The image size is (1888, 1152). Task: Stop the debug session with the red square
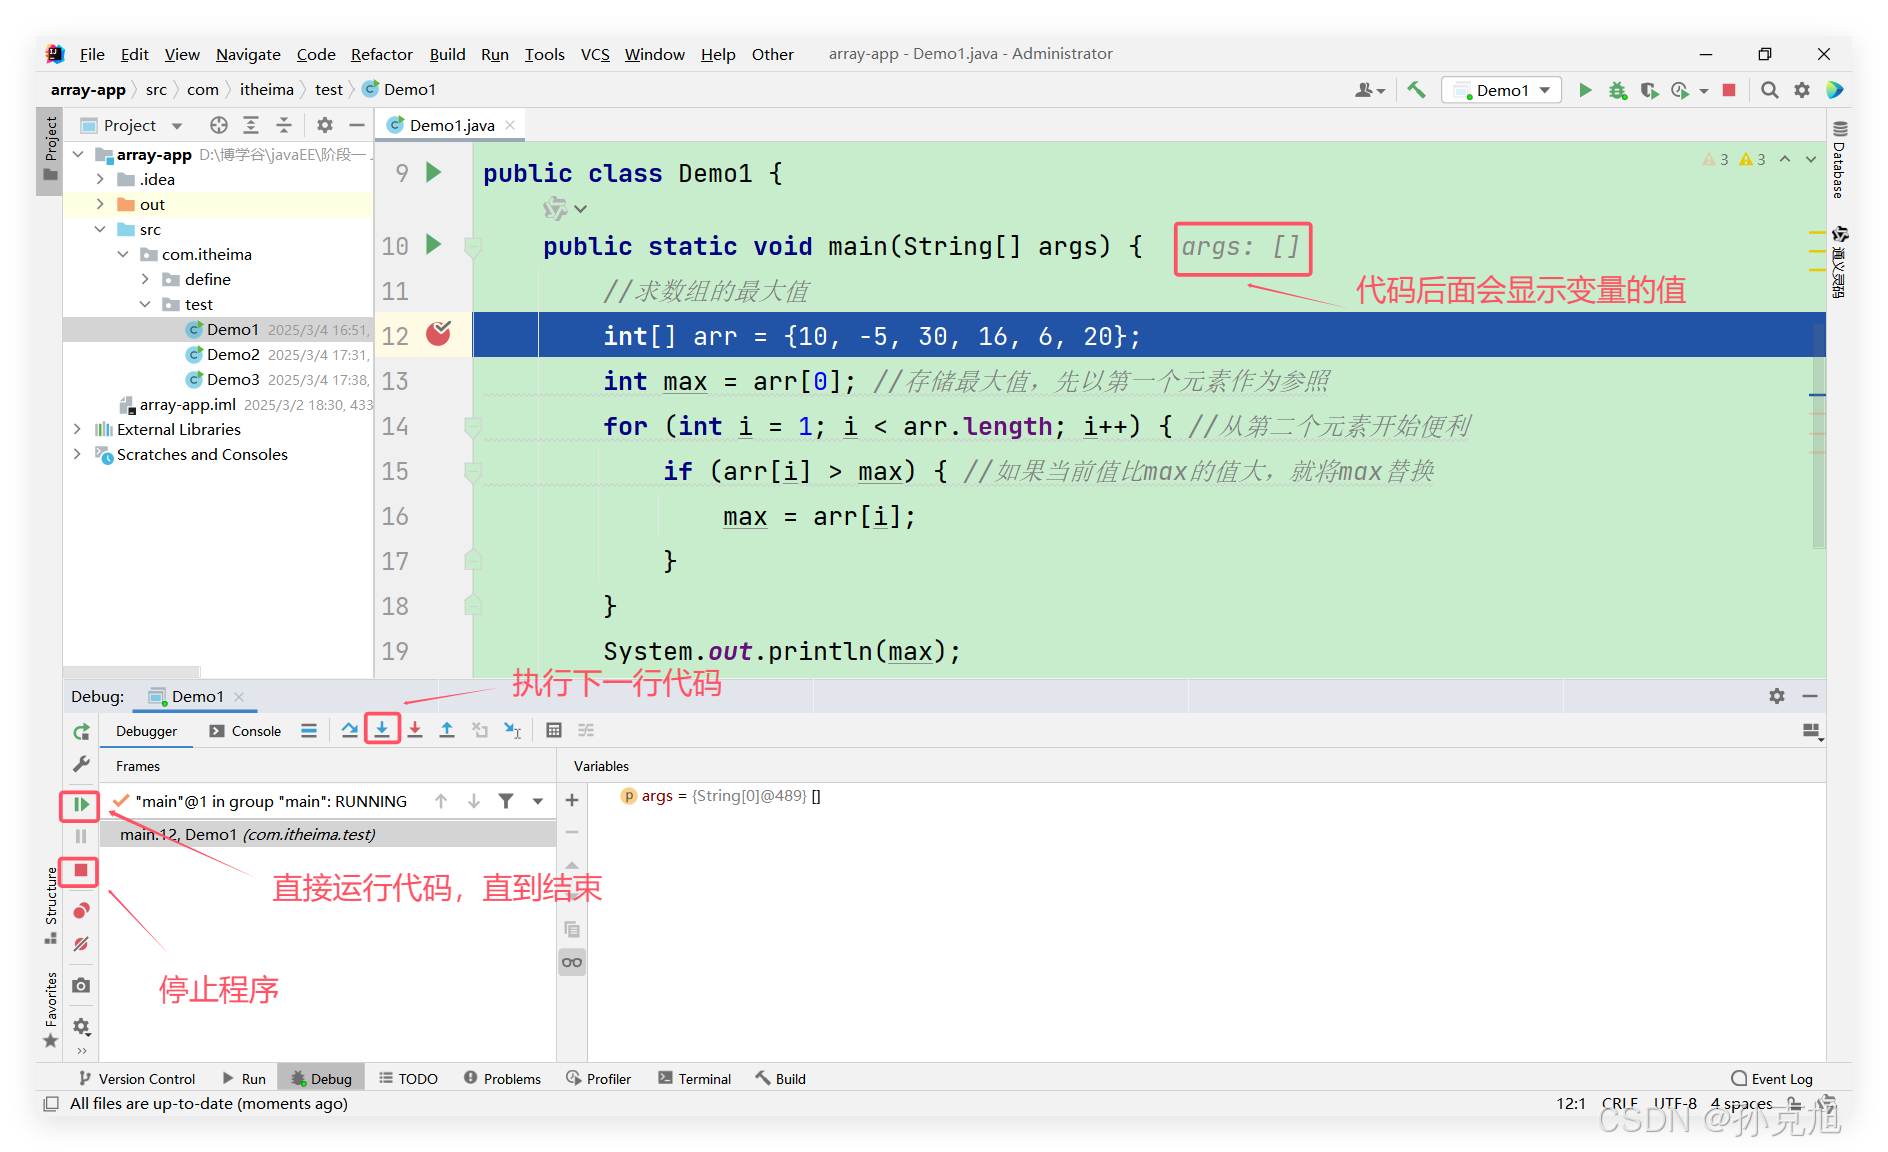(81, 871)
